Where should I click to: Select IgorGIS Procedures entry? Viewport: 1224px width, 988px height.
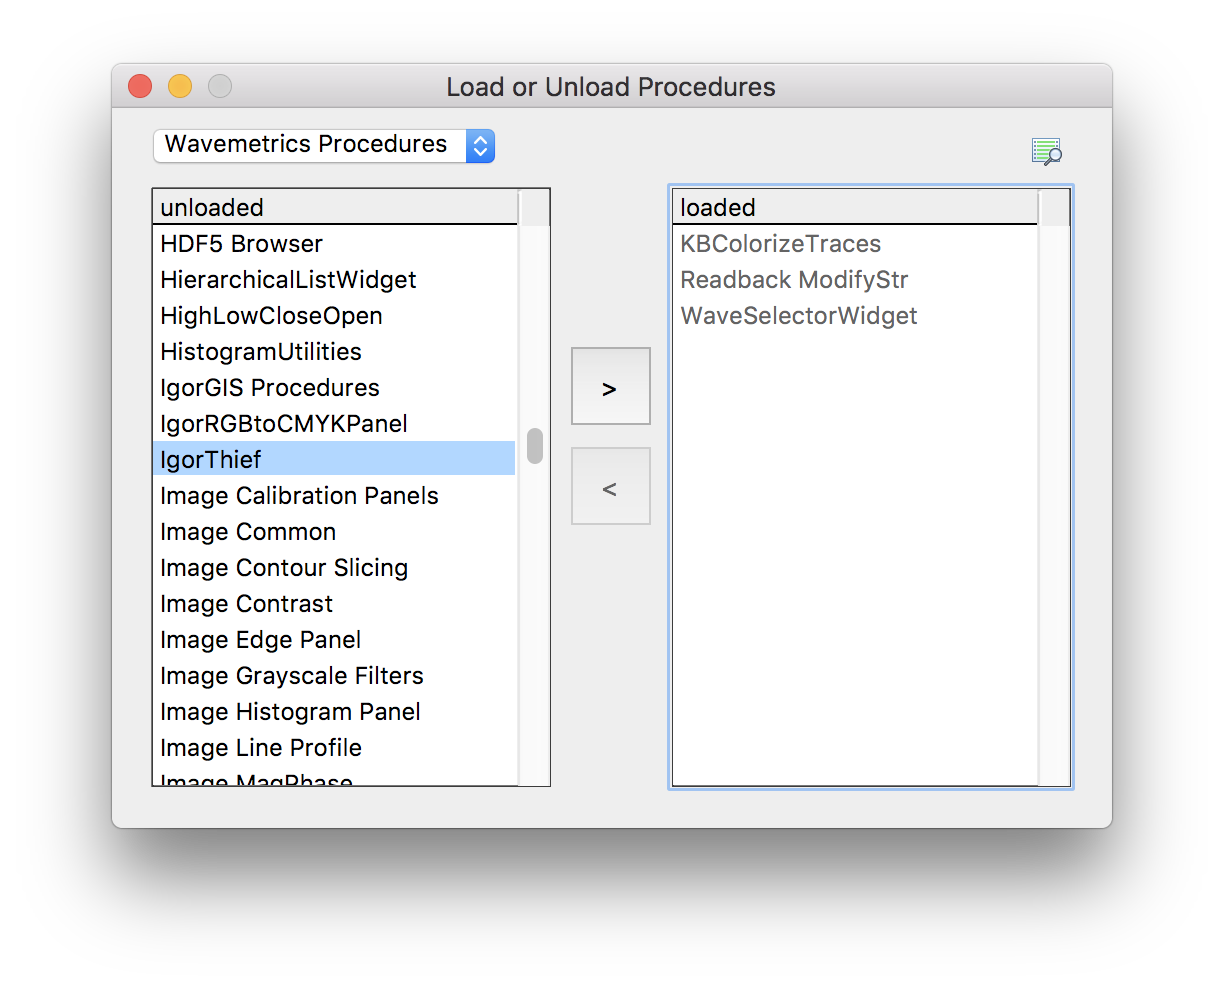coord(335,388)
